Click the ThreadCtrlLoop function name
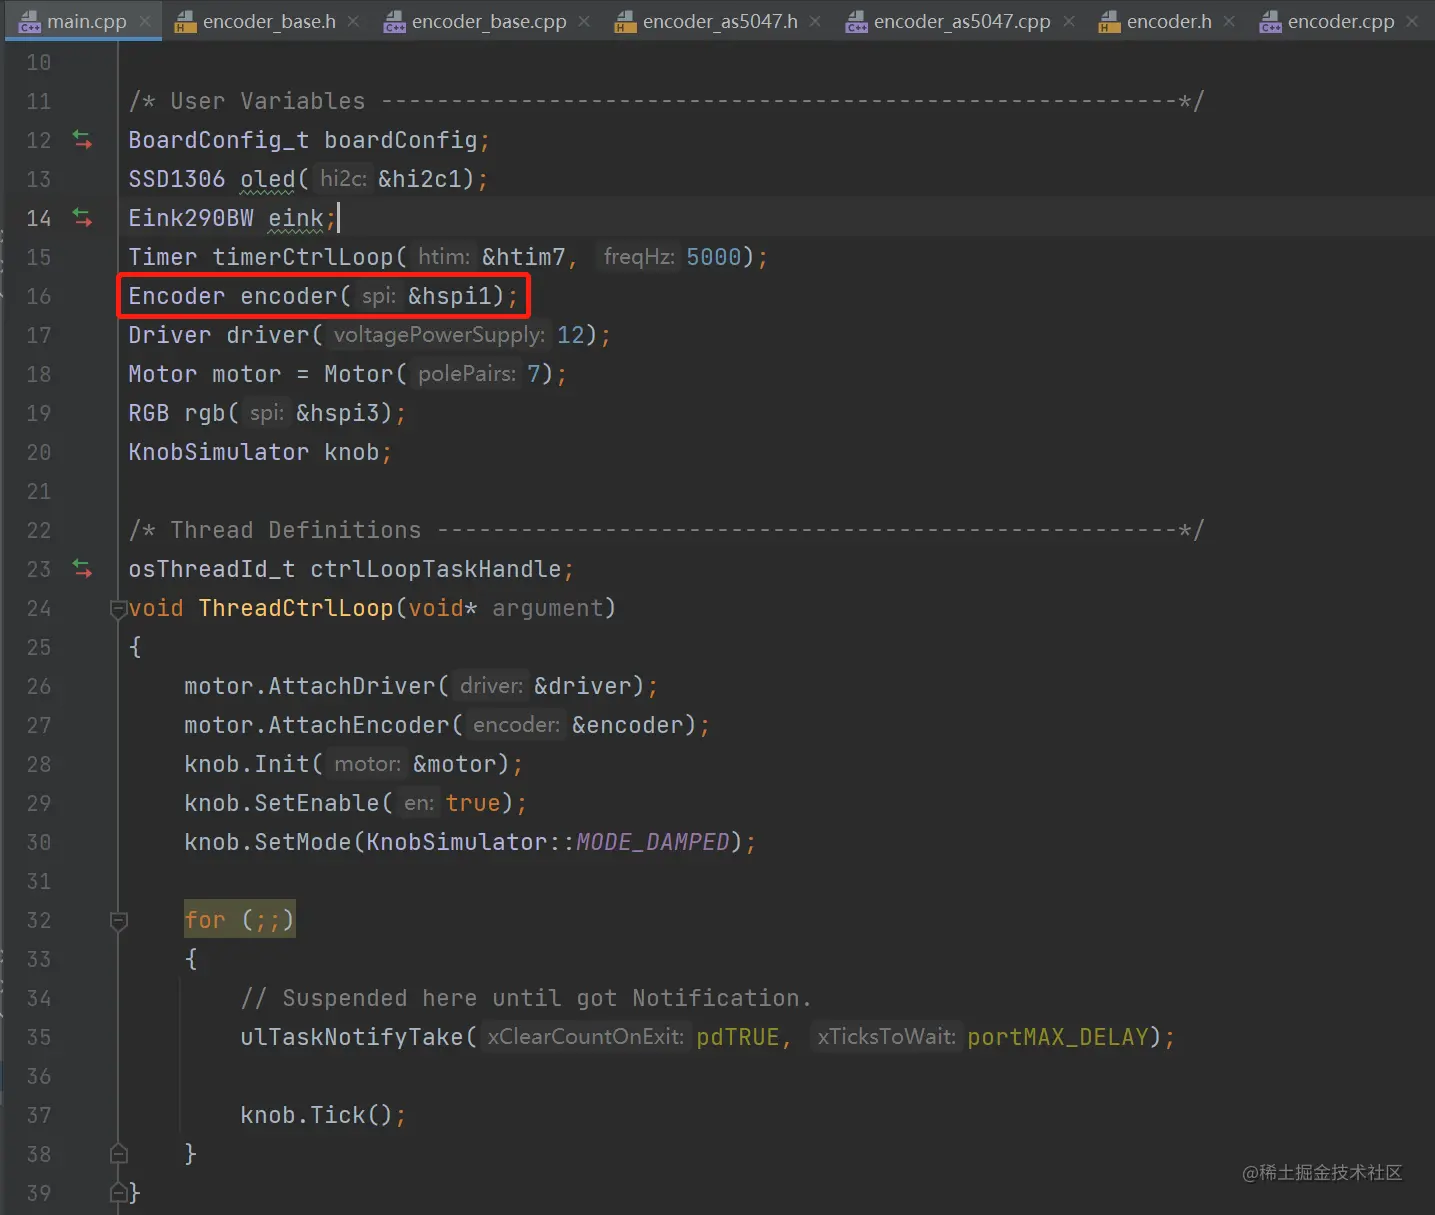This screenshot has height=1215, width=1435. click(x=296, y=608)
